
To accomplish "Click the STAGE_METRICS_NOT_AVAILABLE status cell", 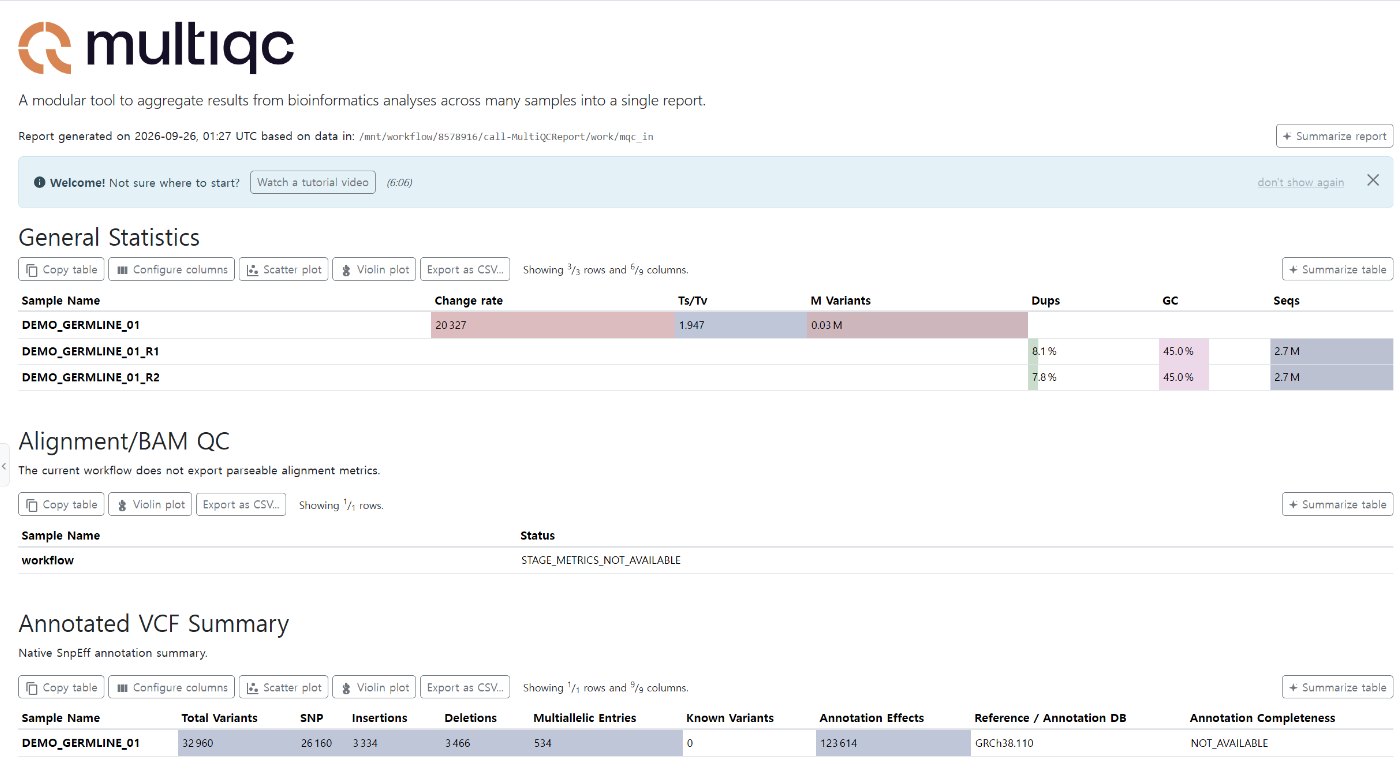I will pos(601,561).
